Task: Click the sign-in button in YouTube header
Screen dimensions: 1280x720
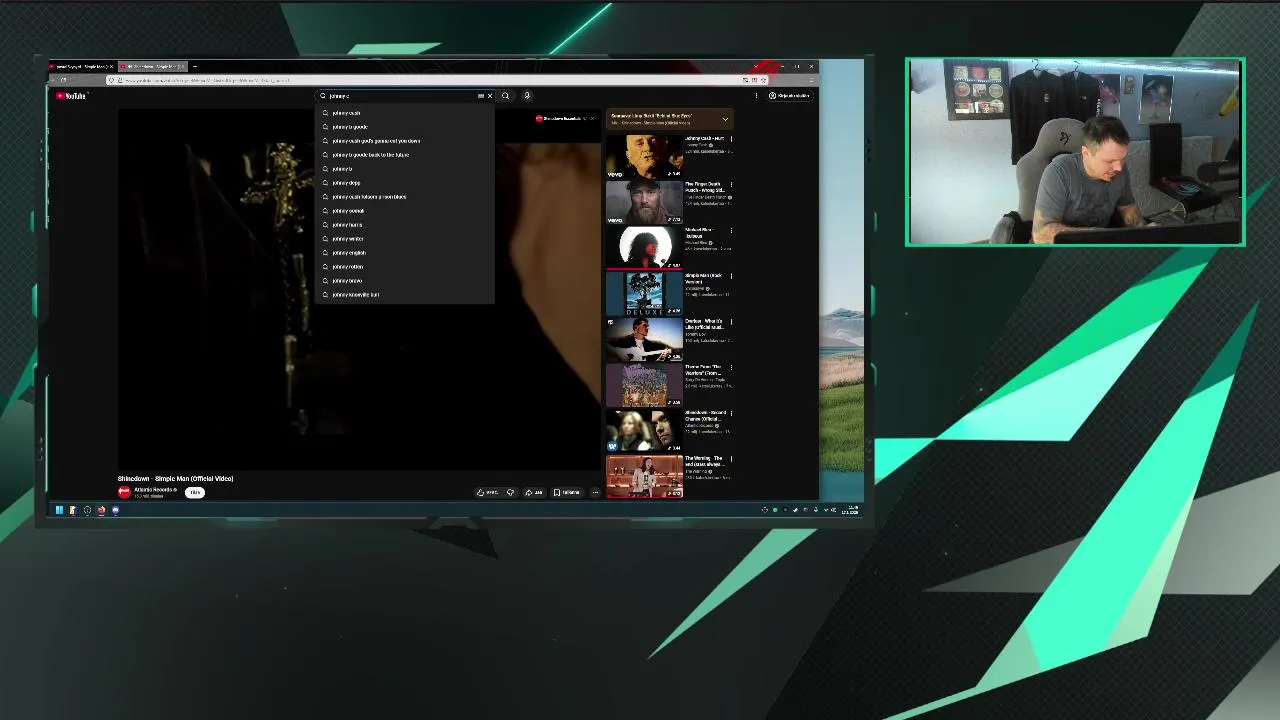Action: 789,96
